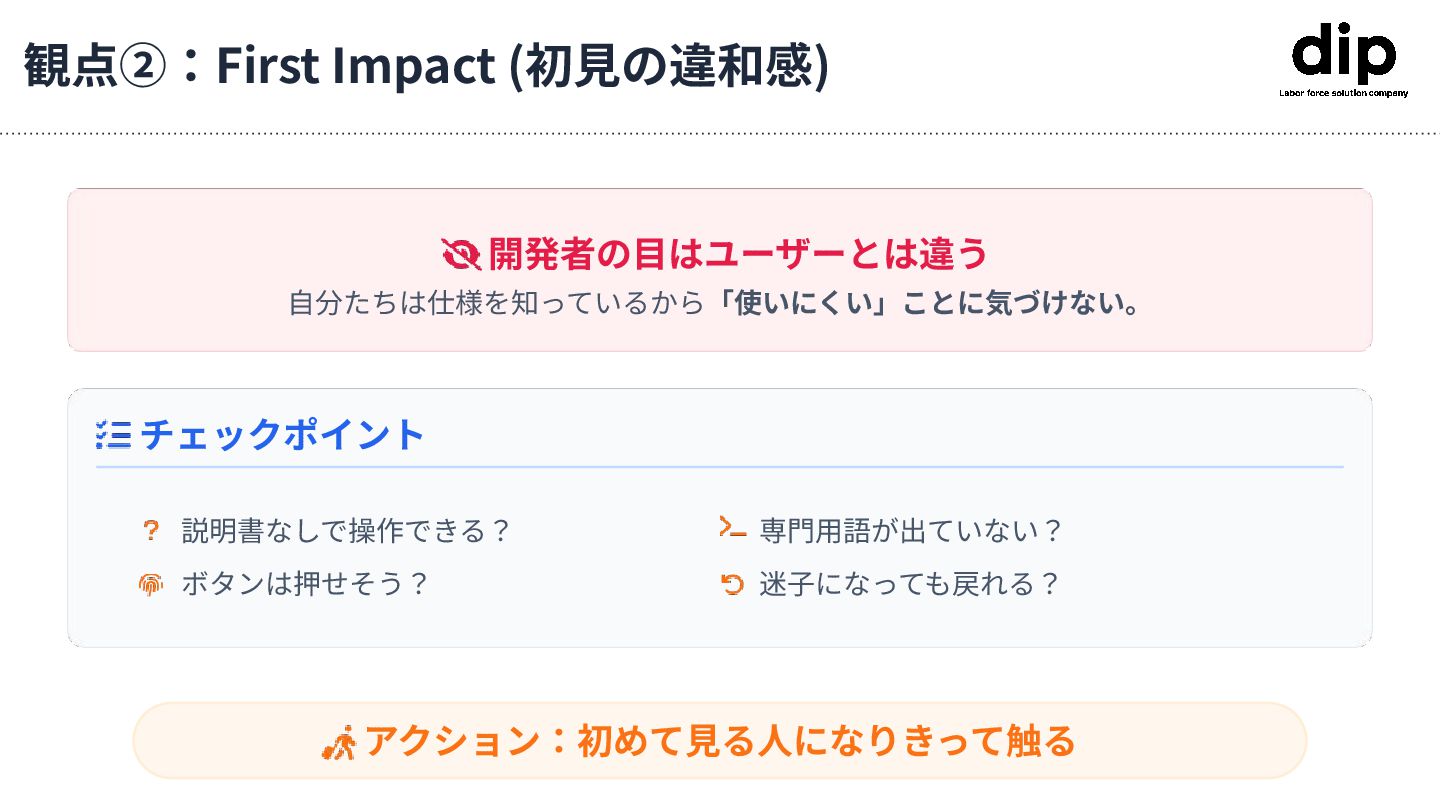Select the blue チェックポイント heading
The height and width of the screenshot is (810, 1440).
283,435
